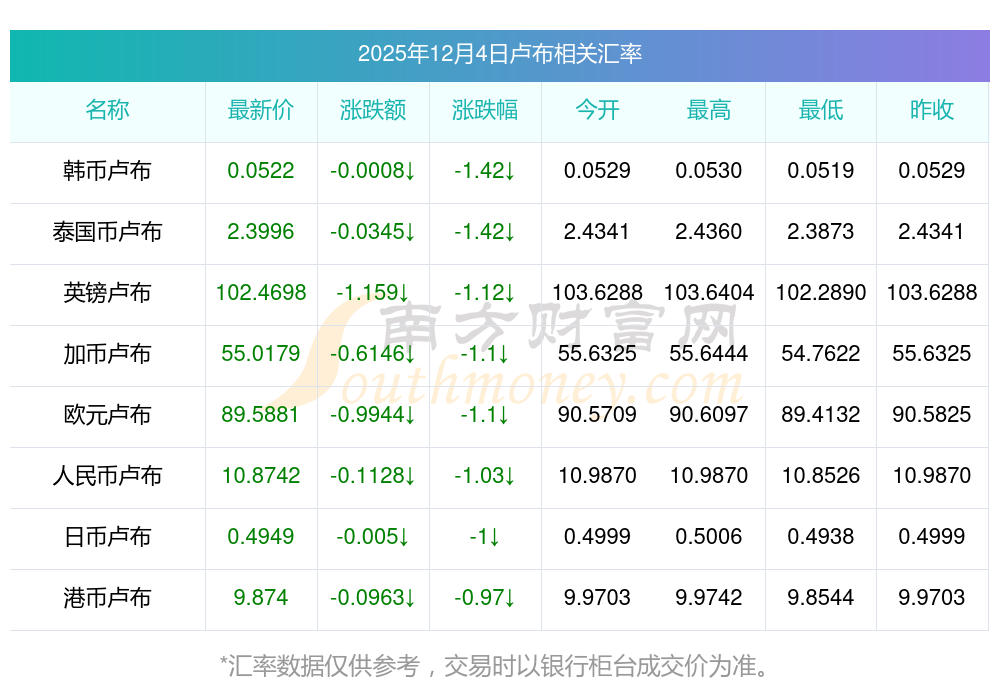Image resolution: width=1000 pixels, height=697 pixels.
Task: Click the 涨跌幅 column header
Action: click(485, 110)
